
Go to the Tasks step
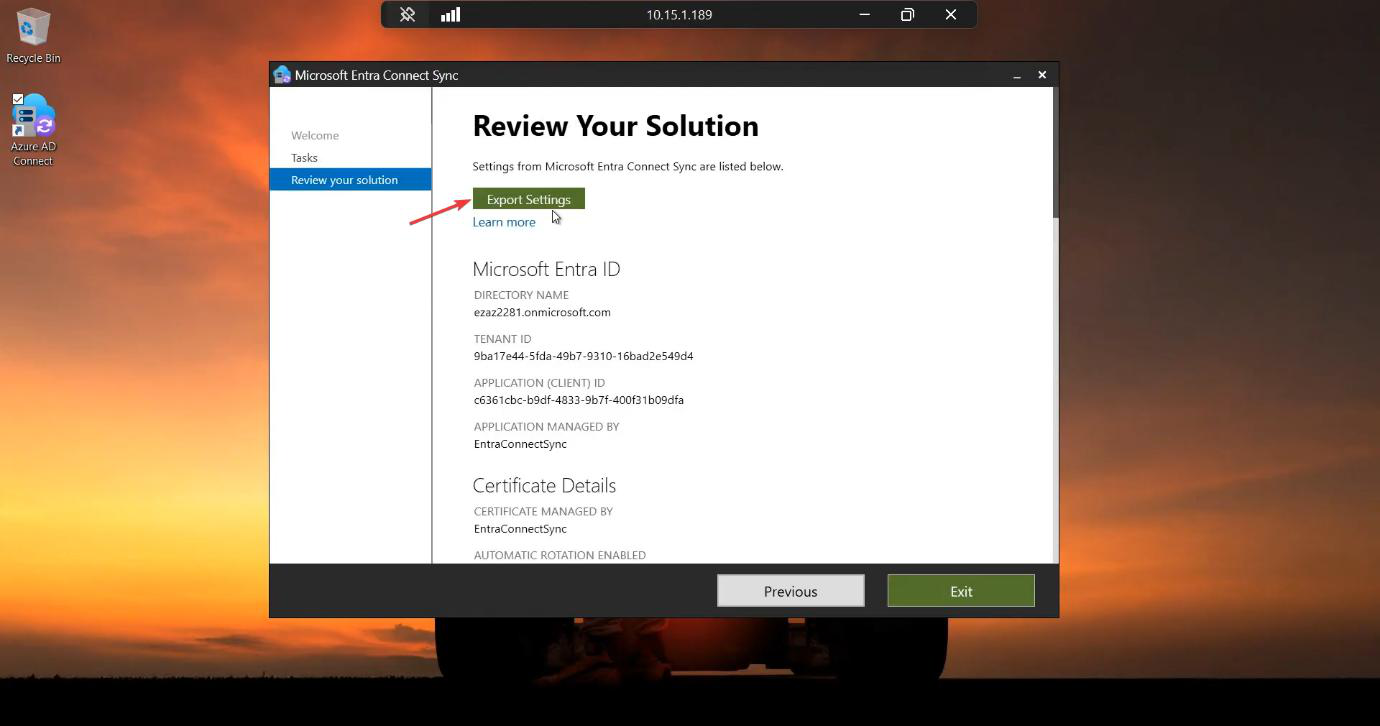coord(305,158)
